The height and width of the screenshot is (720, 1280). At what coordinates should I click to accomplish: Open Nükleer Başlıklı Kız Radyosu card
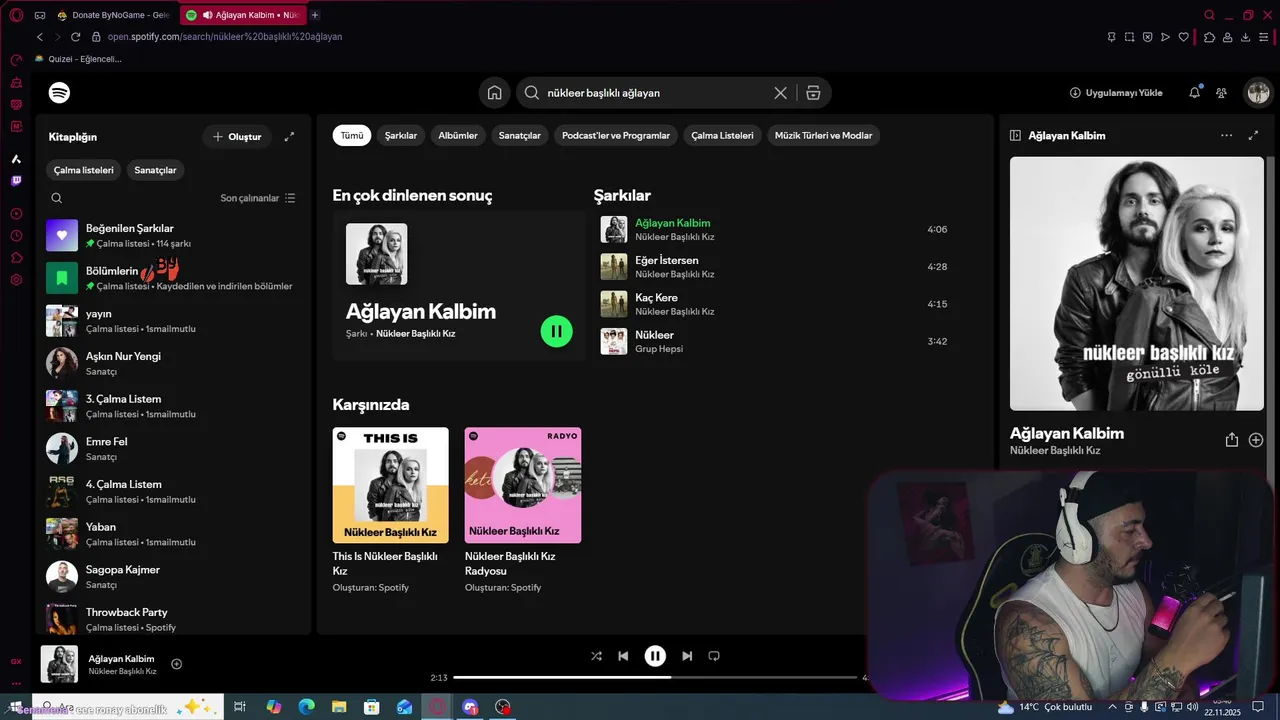(x=523, y=510)
